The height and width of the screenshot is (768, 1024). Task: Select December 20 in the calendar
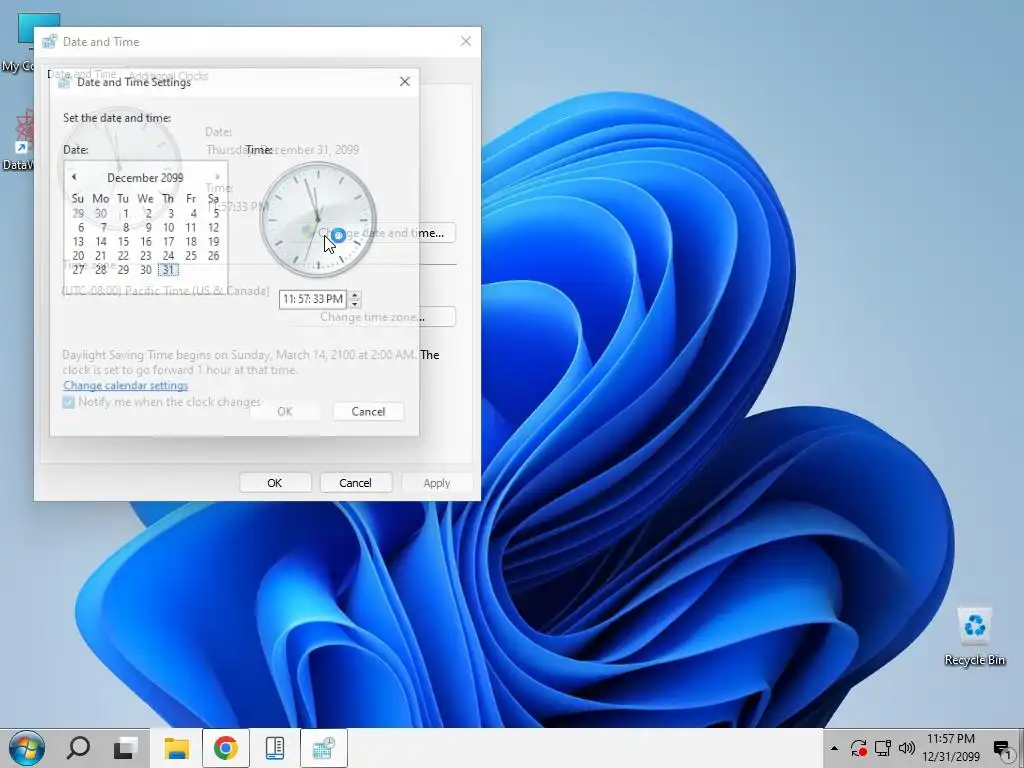click(x=78, y=255)
